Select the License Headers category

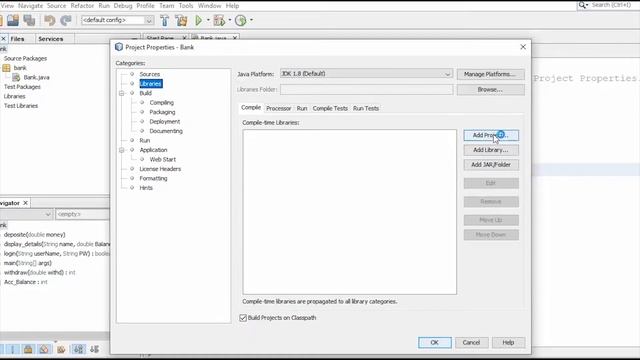tap(160, 169)
